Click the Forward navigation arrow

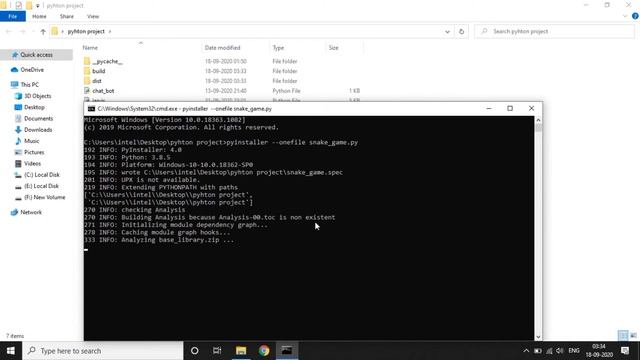coord(22,31)
